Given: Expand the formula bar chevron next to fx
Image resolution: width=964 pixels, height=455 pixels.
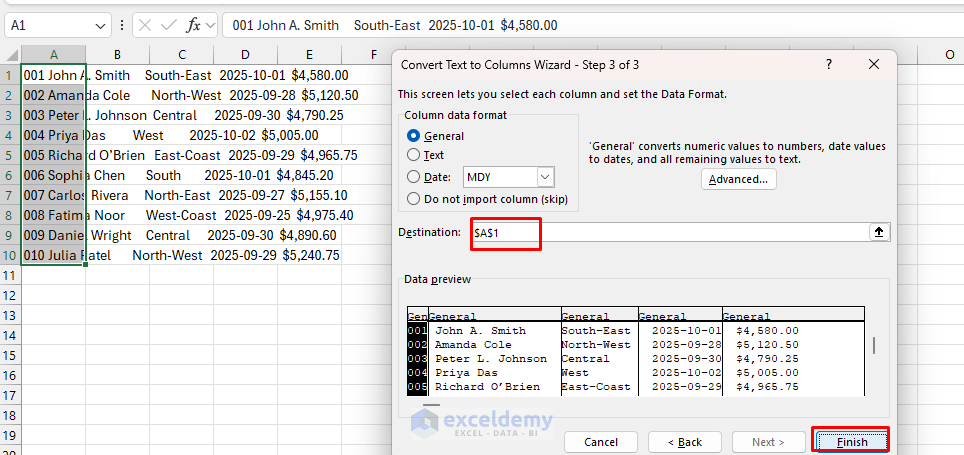Looking at the screenshot, I should tap(211, 25).
